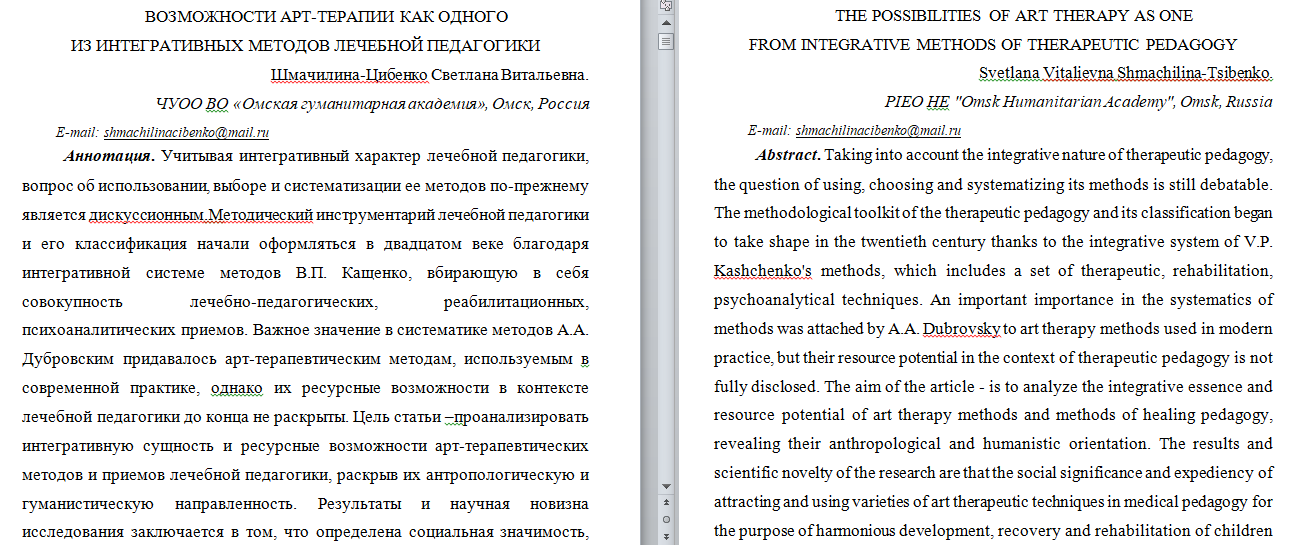This screenshot has width=1297, height=545.
Task: Click the Previous Page double-arrow button
Action: point(666,504)
